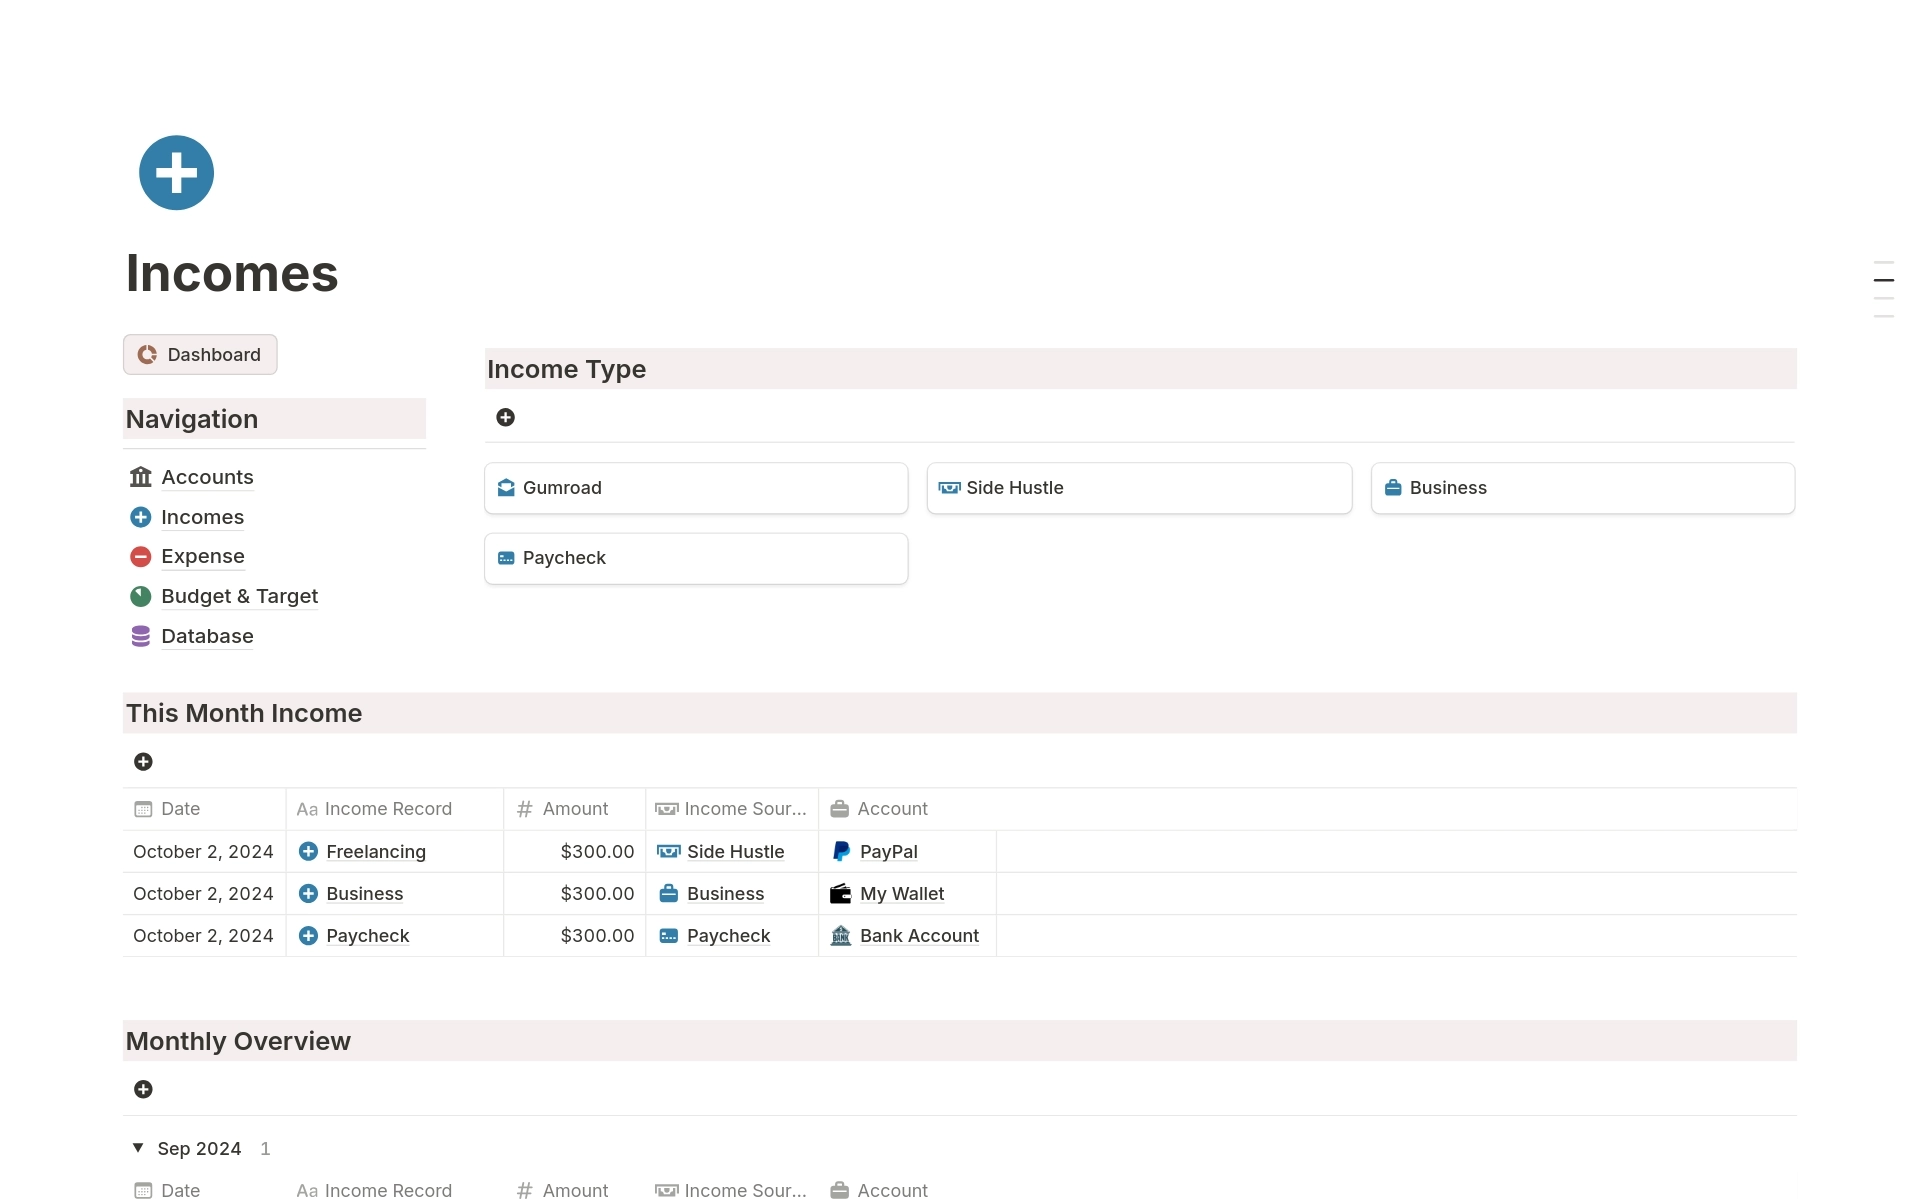Collapse the Sep 2024 group toggle
Screen dimensions: 1920x1199
coord(138,1148)
